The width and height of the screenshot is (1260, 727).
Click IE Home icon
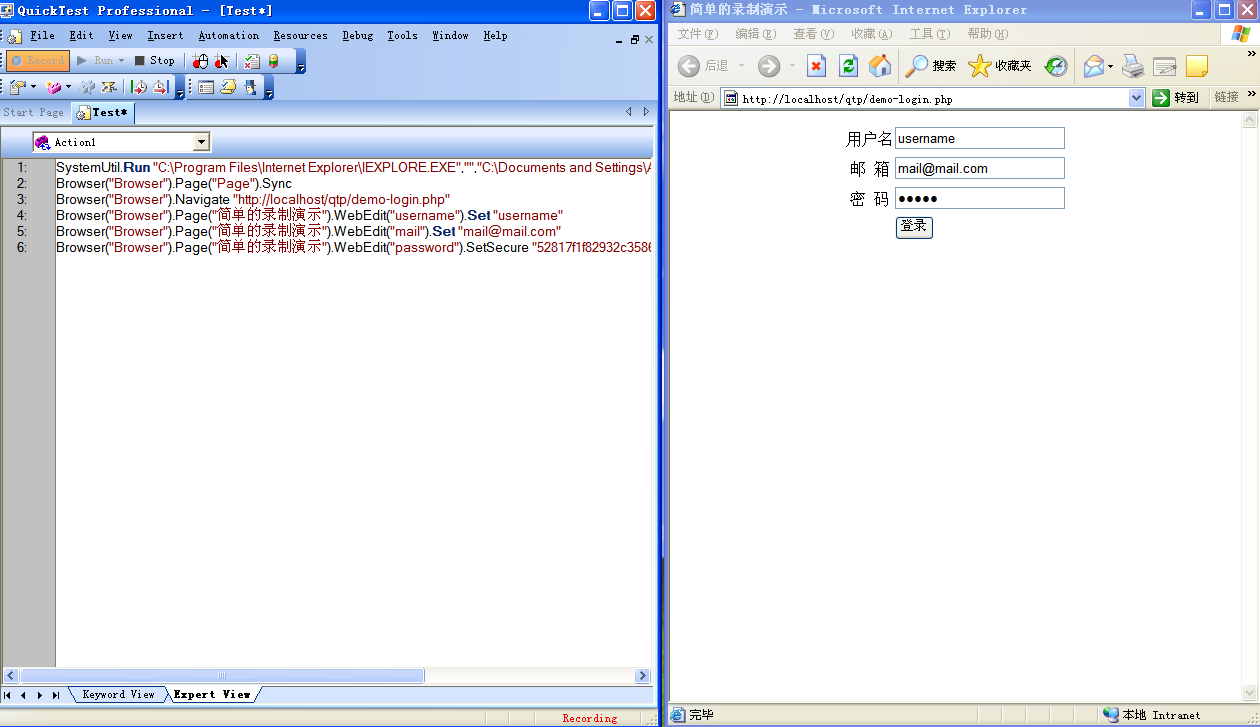point(879,66)
